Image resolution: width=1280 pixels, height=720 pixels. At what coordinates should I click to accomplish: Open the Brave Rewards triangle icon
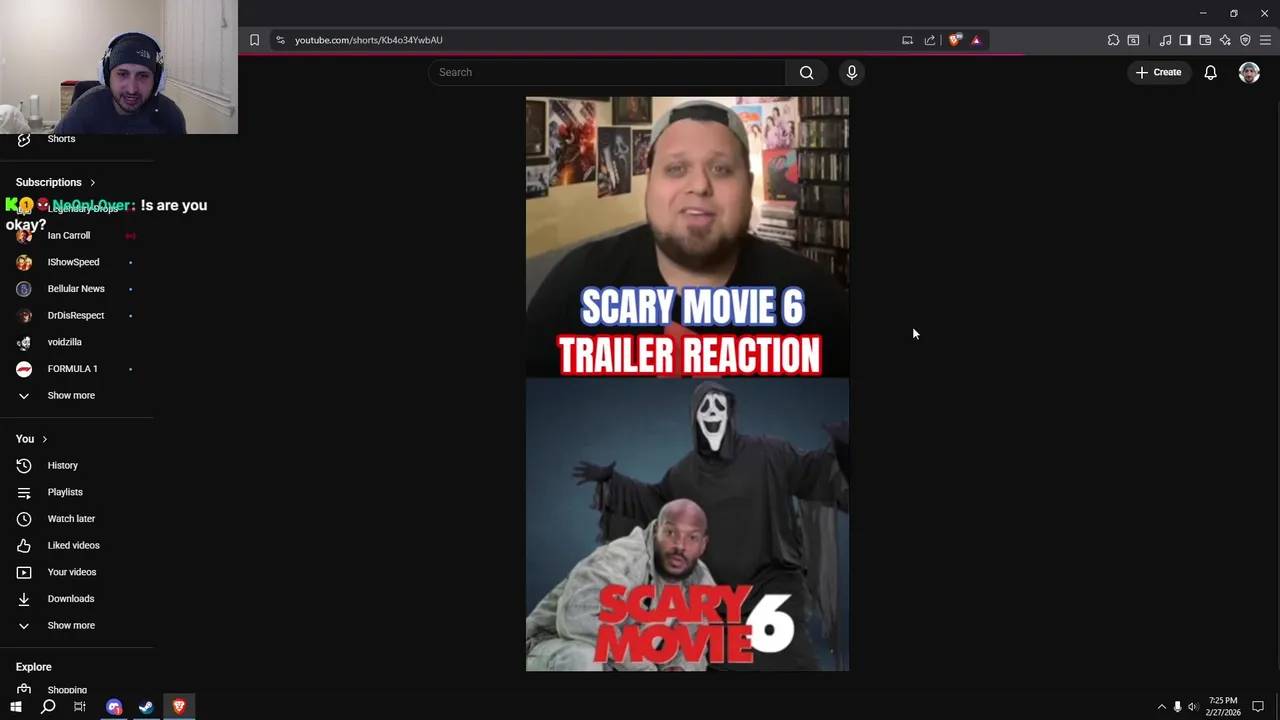[976, 40]
